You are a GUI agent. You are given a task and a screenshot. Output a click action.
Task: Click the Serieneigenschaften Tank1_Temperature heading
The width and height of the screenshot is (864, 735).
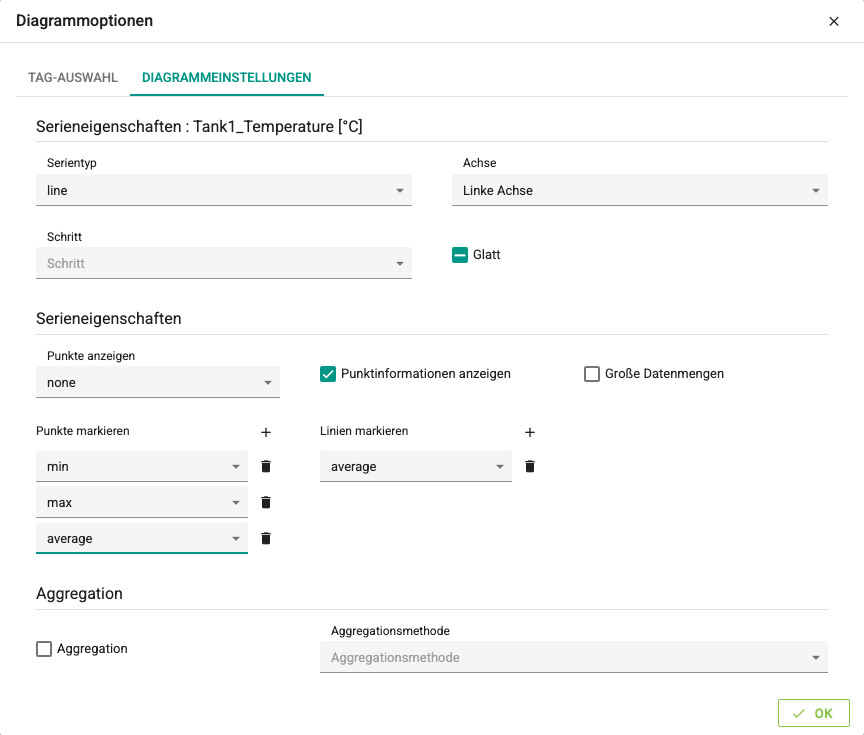click(199, 127)
